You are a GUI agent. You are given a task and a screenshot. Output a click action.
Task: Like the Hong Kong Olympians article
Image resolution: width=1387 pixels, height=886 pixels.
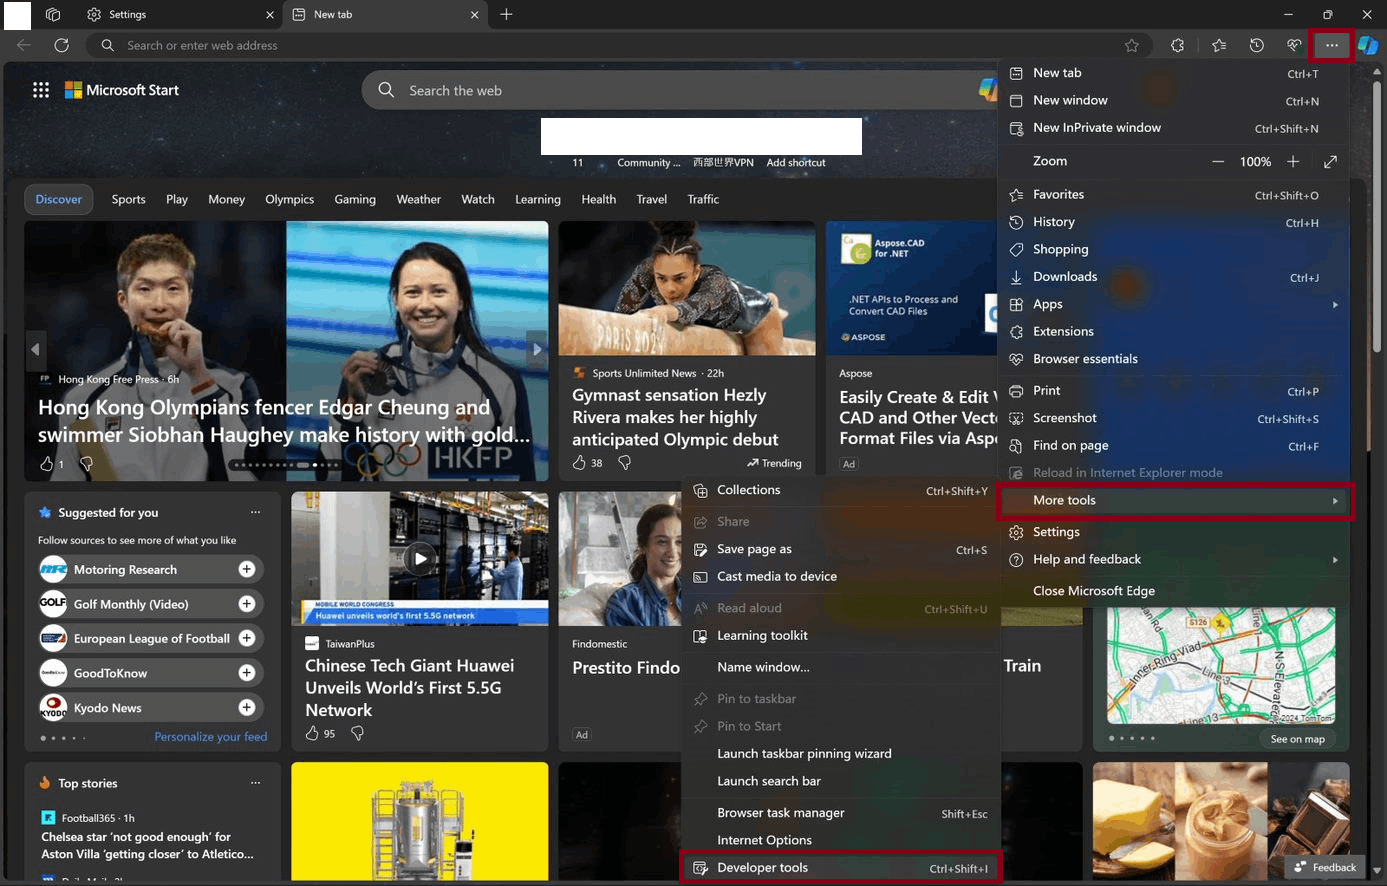tap(45, 463)
